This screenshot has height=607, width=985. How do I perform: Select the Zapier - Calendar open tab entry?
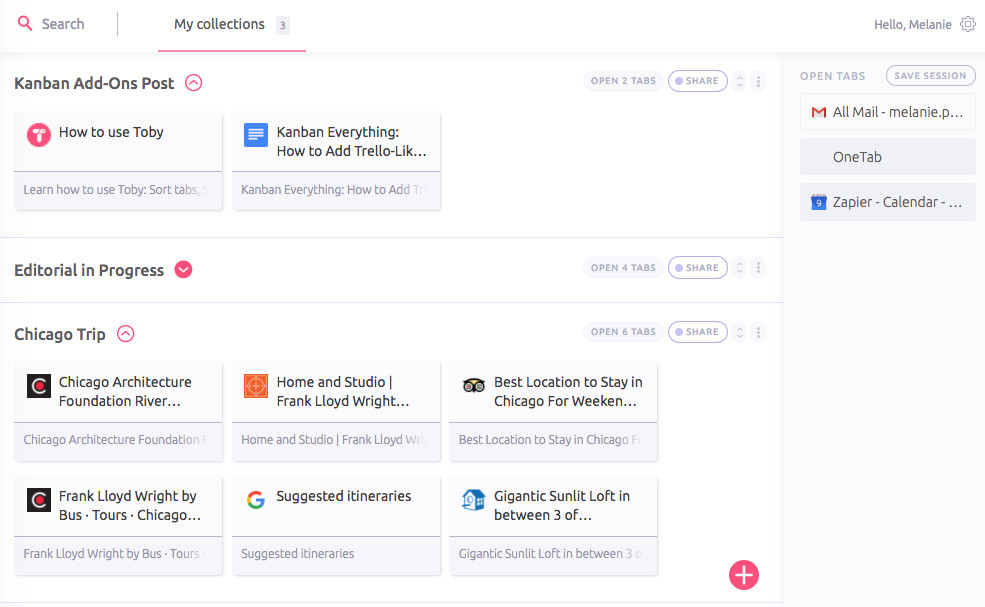click(888, 202)
